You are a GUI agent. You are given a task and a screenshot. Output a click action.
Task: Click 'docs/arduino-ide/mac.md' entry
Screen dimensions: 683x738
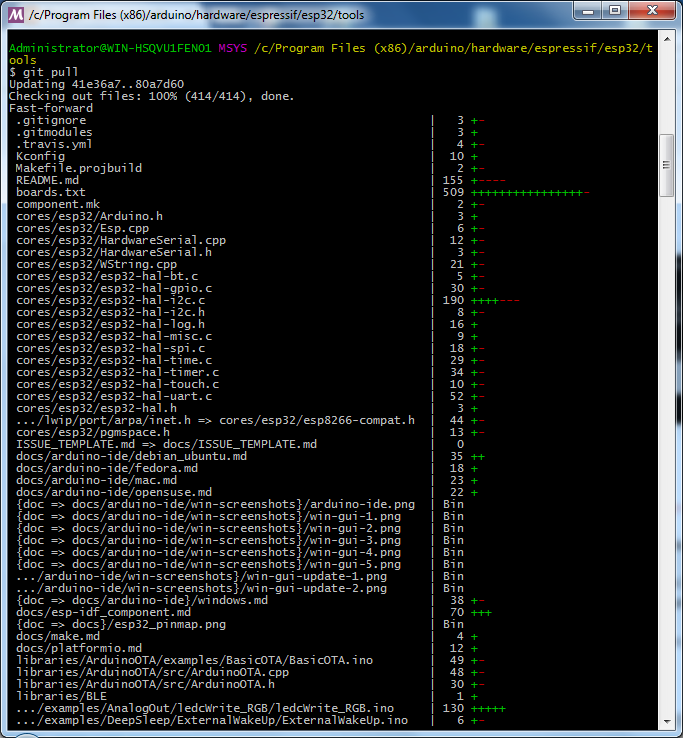coord(96,481)
